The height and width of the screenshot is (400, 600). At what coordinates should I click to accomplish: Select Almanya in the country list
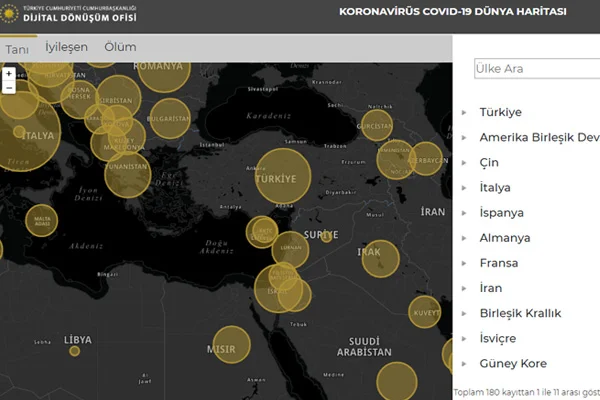[x=505, y=238]
